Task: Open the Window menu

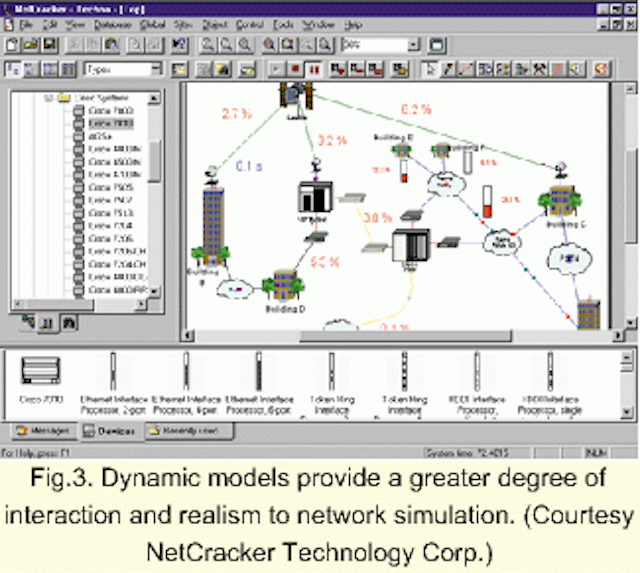Action: 318,25
